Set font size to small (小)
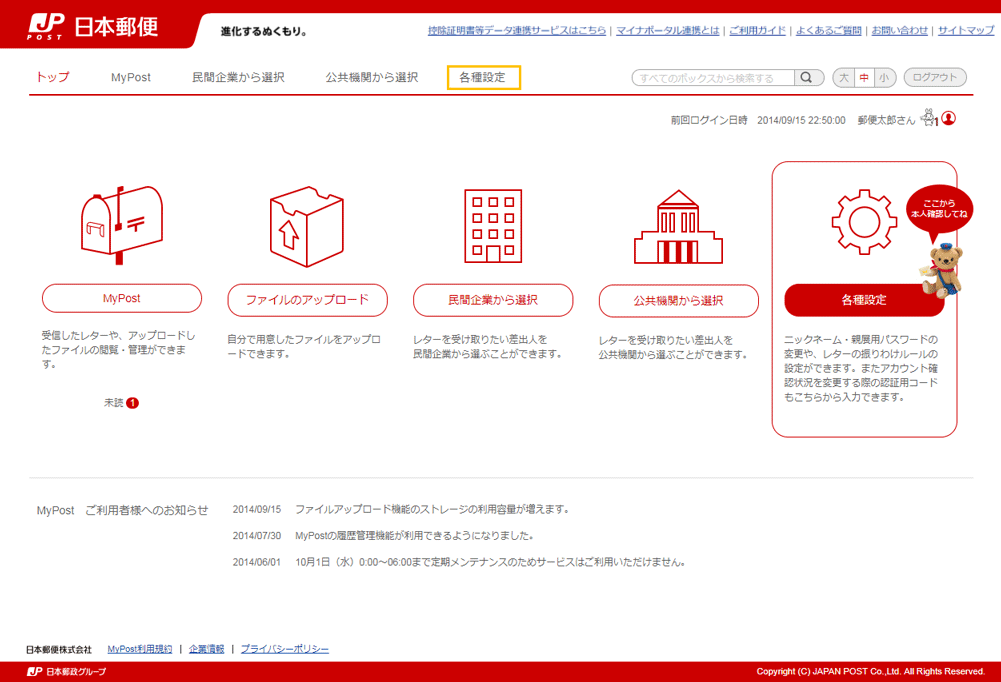The image size is (1001, 682). click(885, 77)
